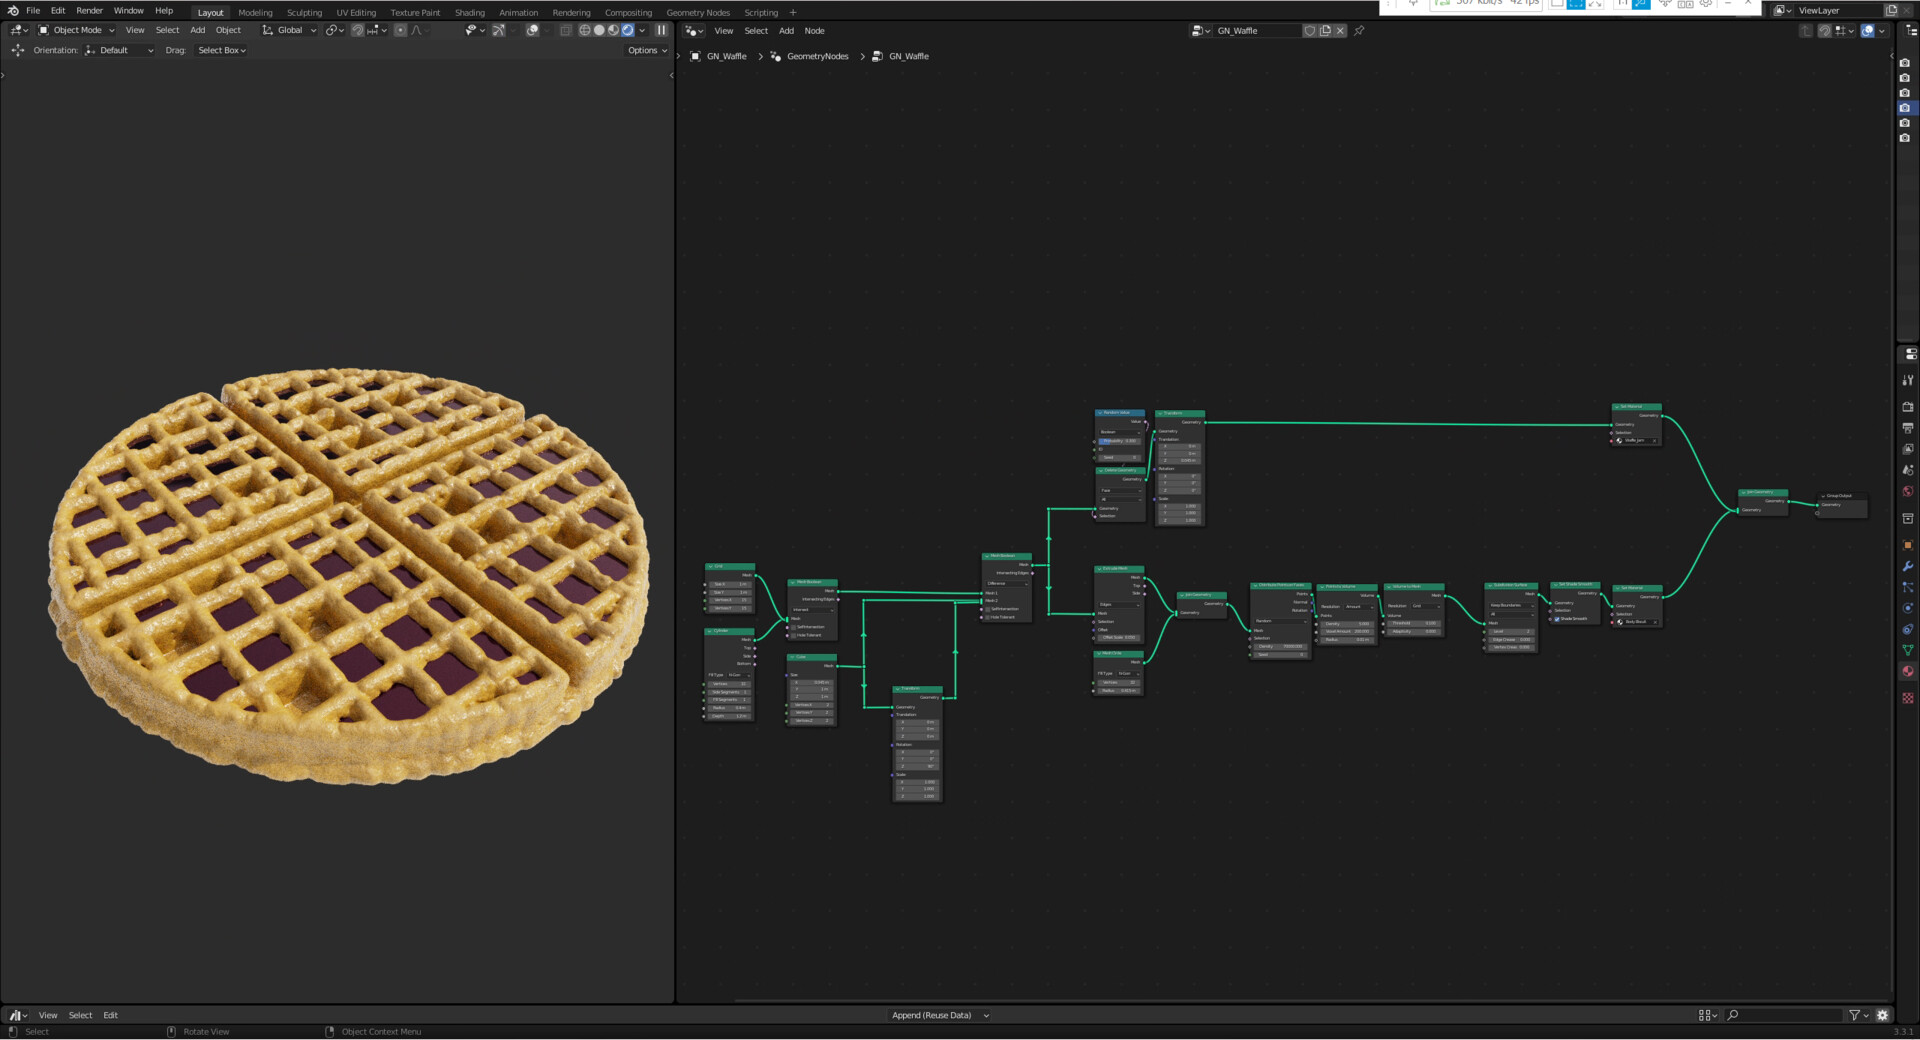Select Solid viewport shading icon

(x=600, y=30)
